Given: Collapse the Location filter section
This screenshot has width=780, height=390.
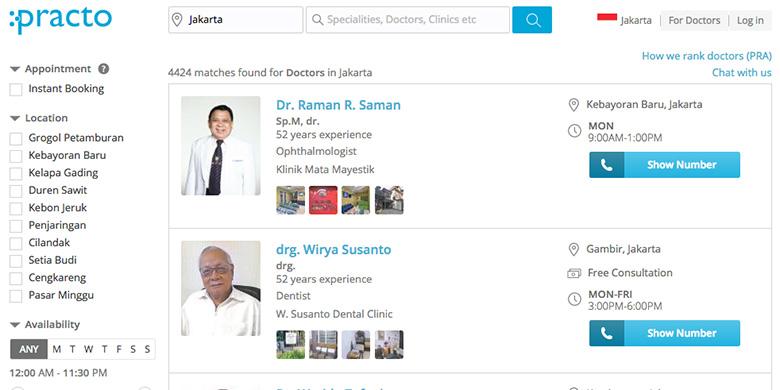Looking at the screenshot, I should coord(15,118).
